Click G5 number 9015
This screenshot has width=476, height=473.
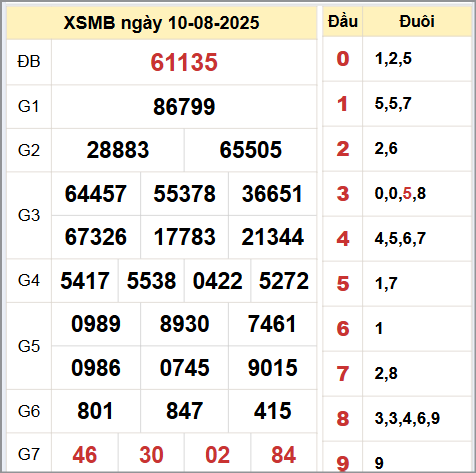pos(272,368)
